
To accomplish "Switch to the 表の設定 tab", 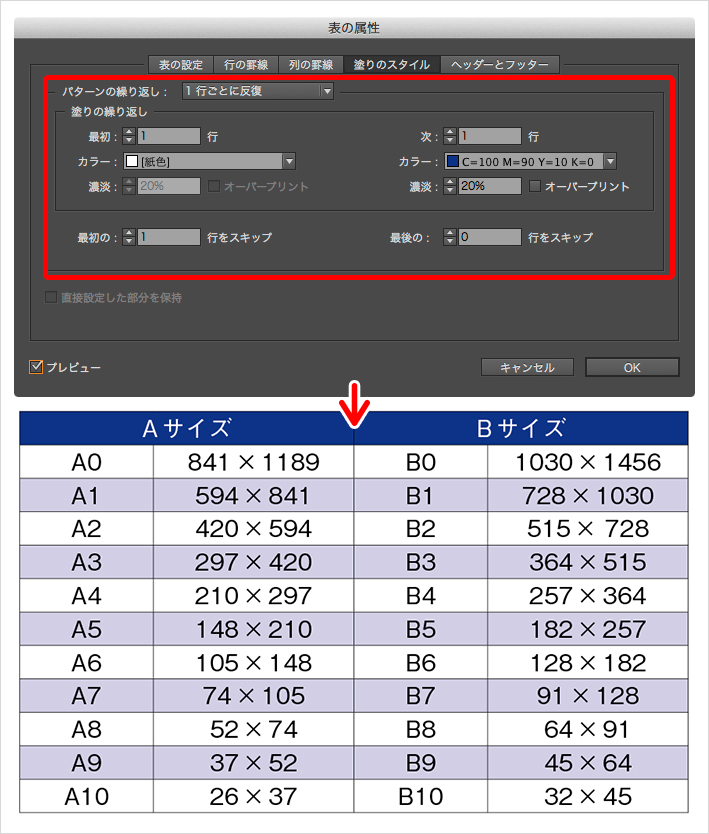I will click(x=181, y=64).
